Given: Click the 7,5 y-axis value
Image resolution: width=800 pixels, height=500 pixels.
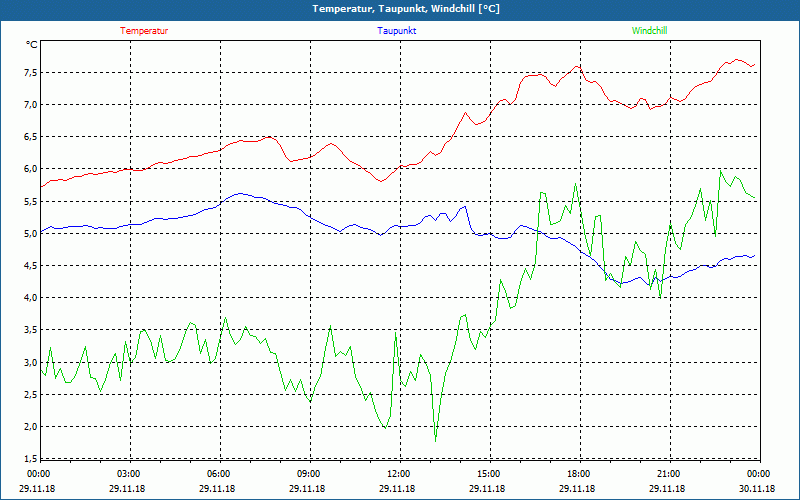Looking at the screenshot, I should pos(30,72).
